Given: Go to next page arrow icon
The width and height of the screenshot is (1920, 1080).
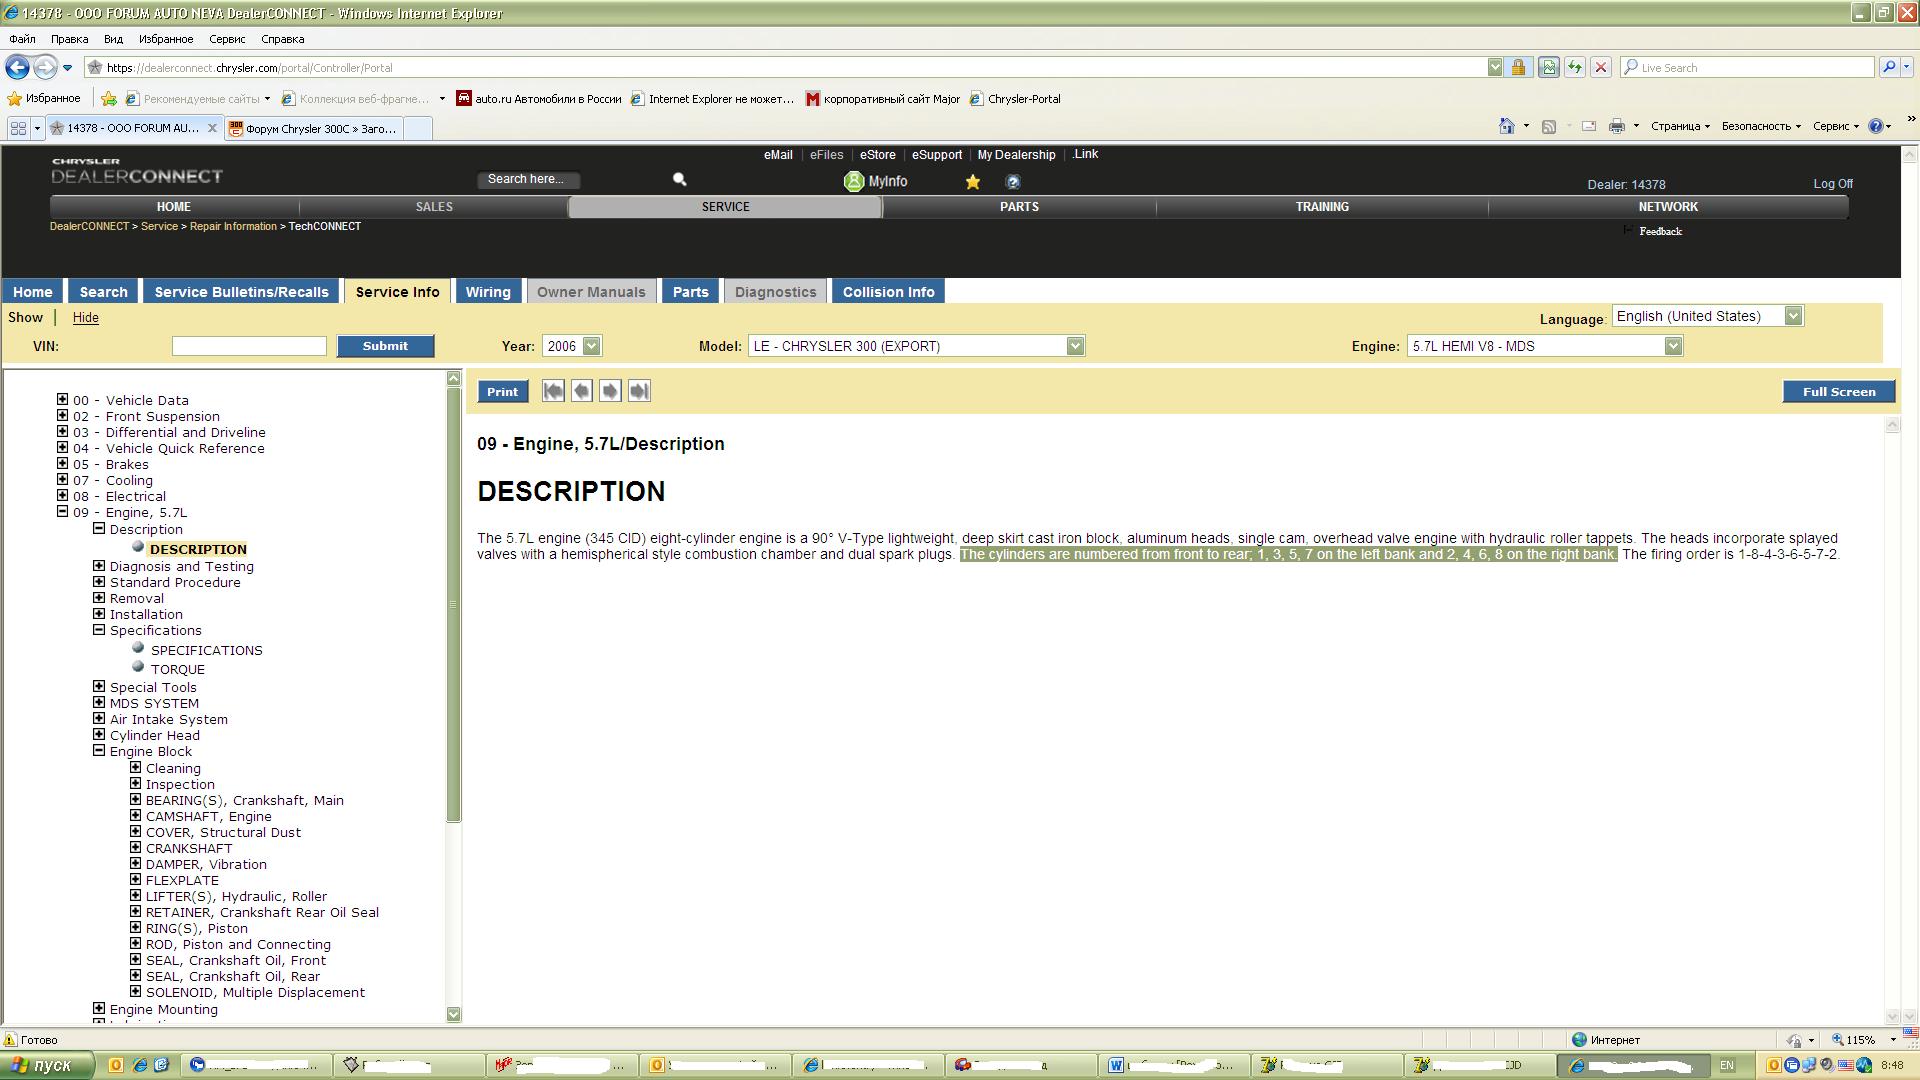Looking at the screenshot, I should tap(610, 391).
